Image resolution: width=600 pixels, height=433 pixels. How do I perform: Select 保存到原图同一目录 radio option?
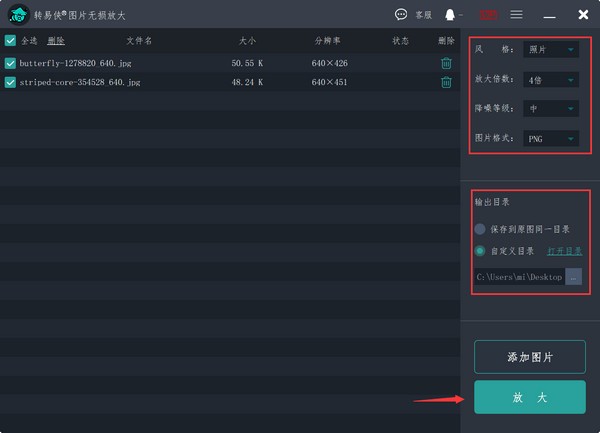point(480,229)
